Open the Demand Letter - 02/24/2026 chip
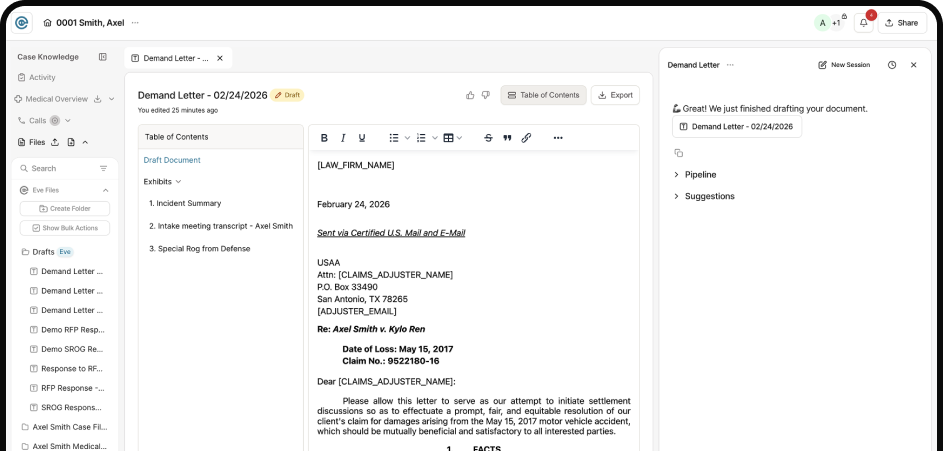 737,127
